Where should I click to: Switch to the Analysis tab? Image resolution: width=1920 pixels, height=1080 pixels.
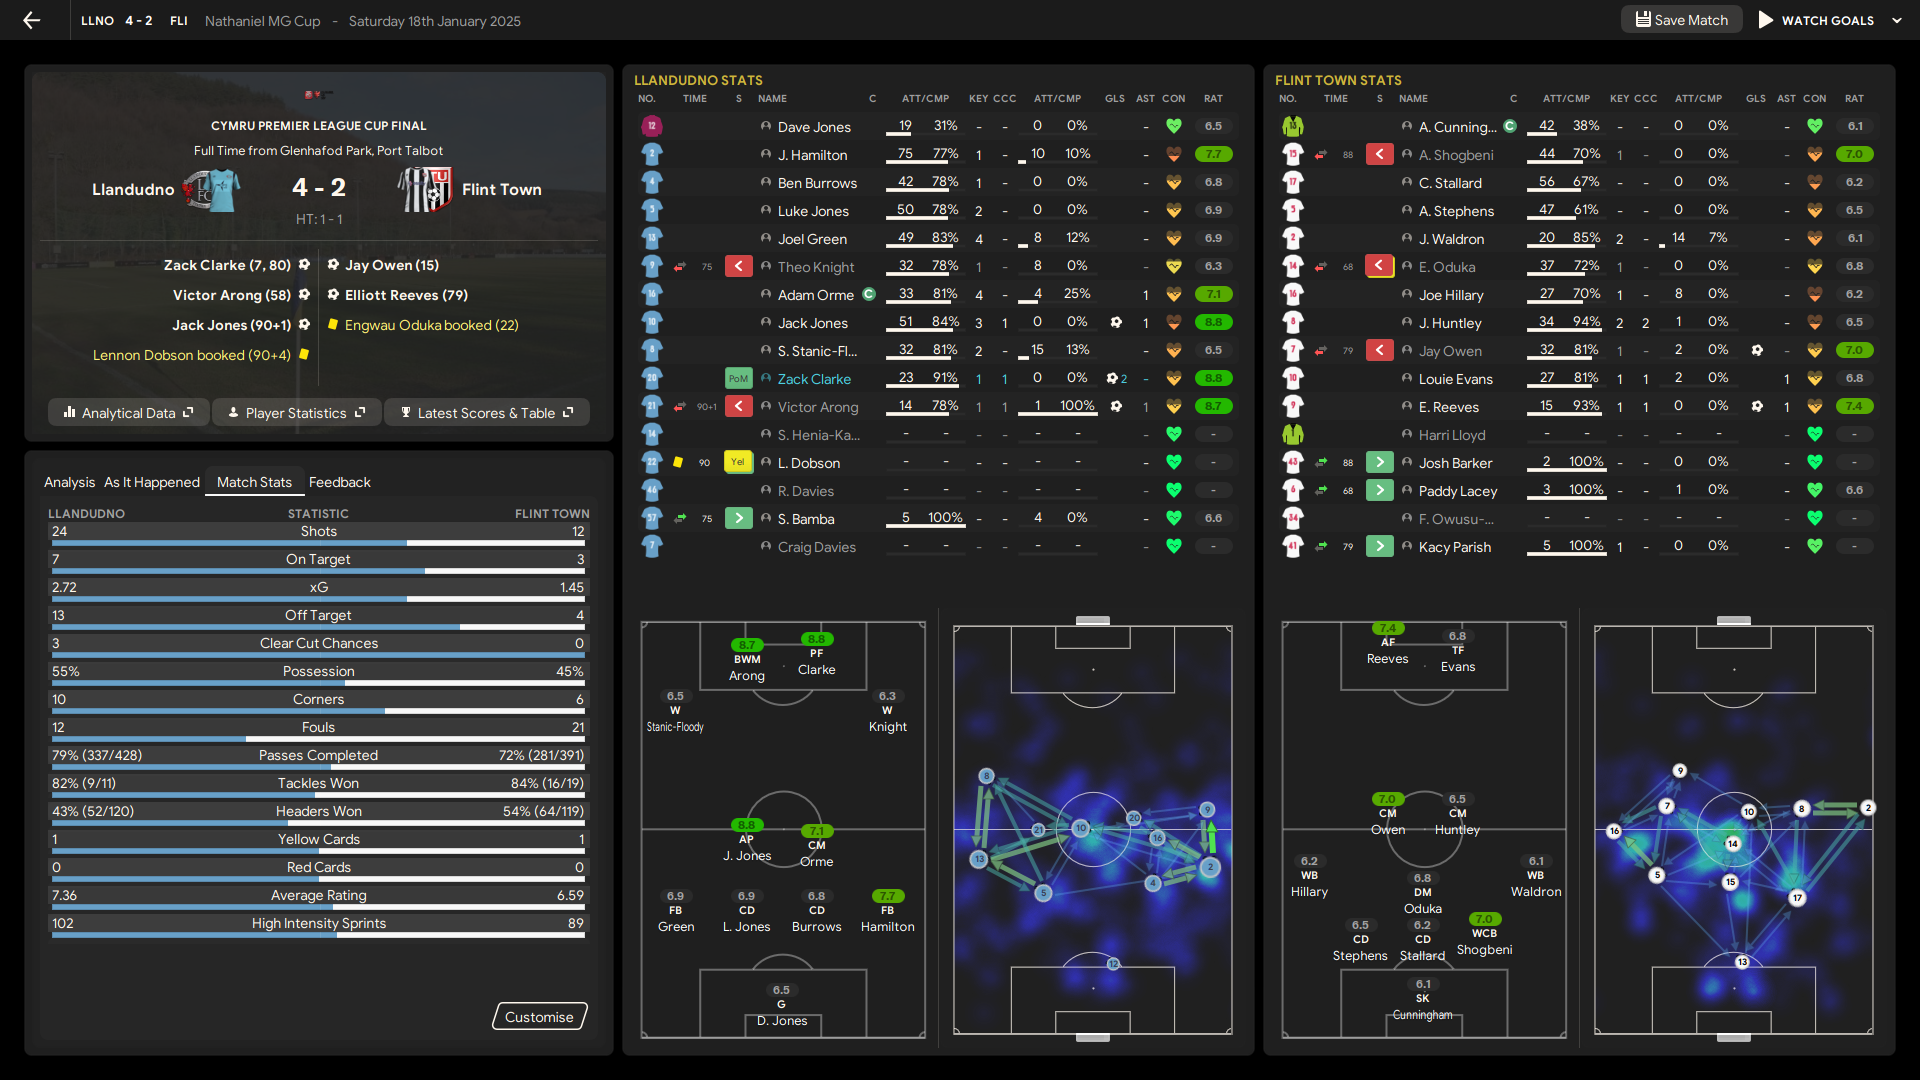click(x=69, y=482)
